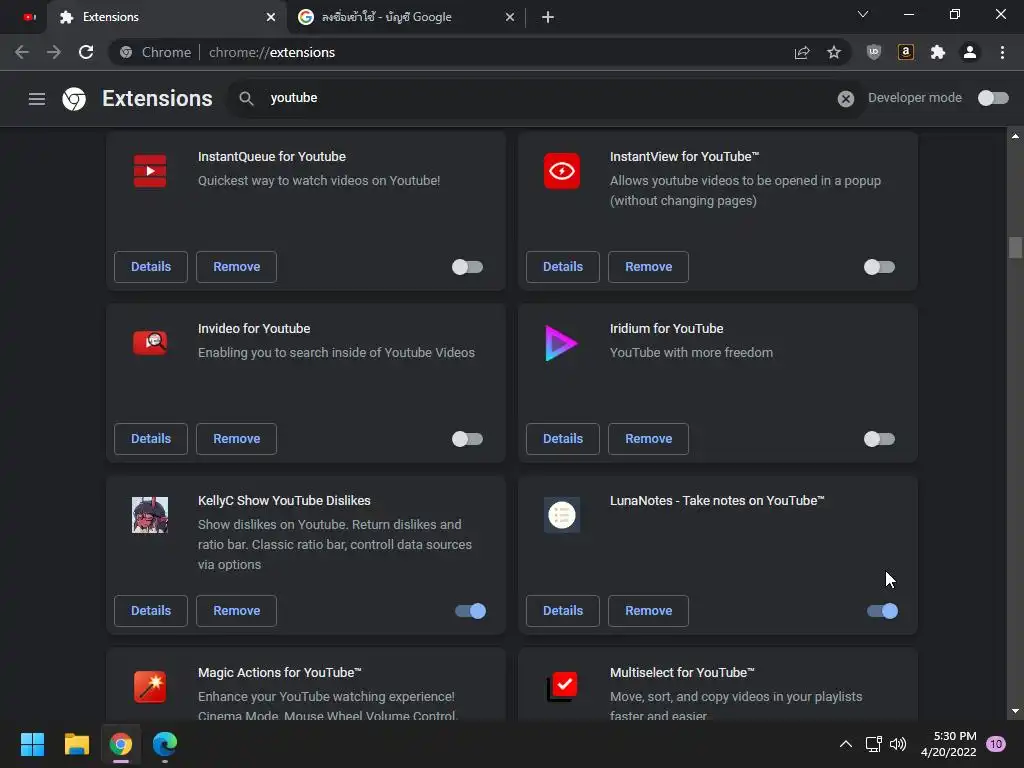Open Microsoft Edge from the taskbar

(165, 744)
